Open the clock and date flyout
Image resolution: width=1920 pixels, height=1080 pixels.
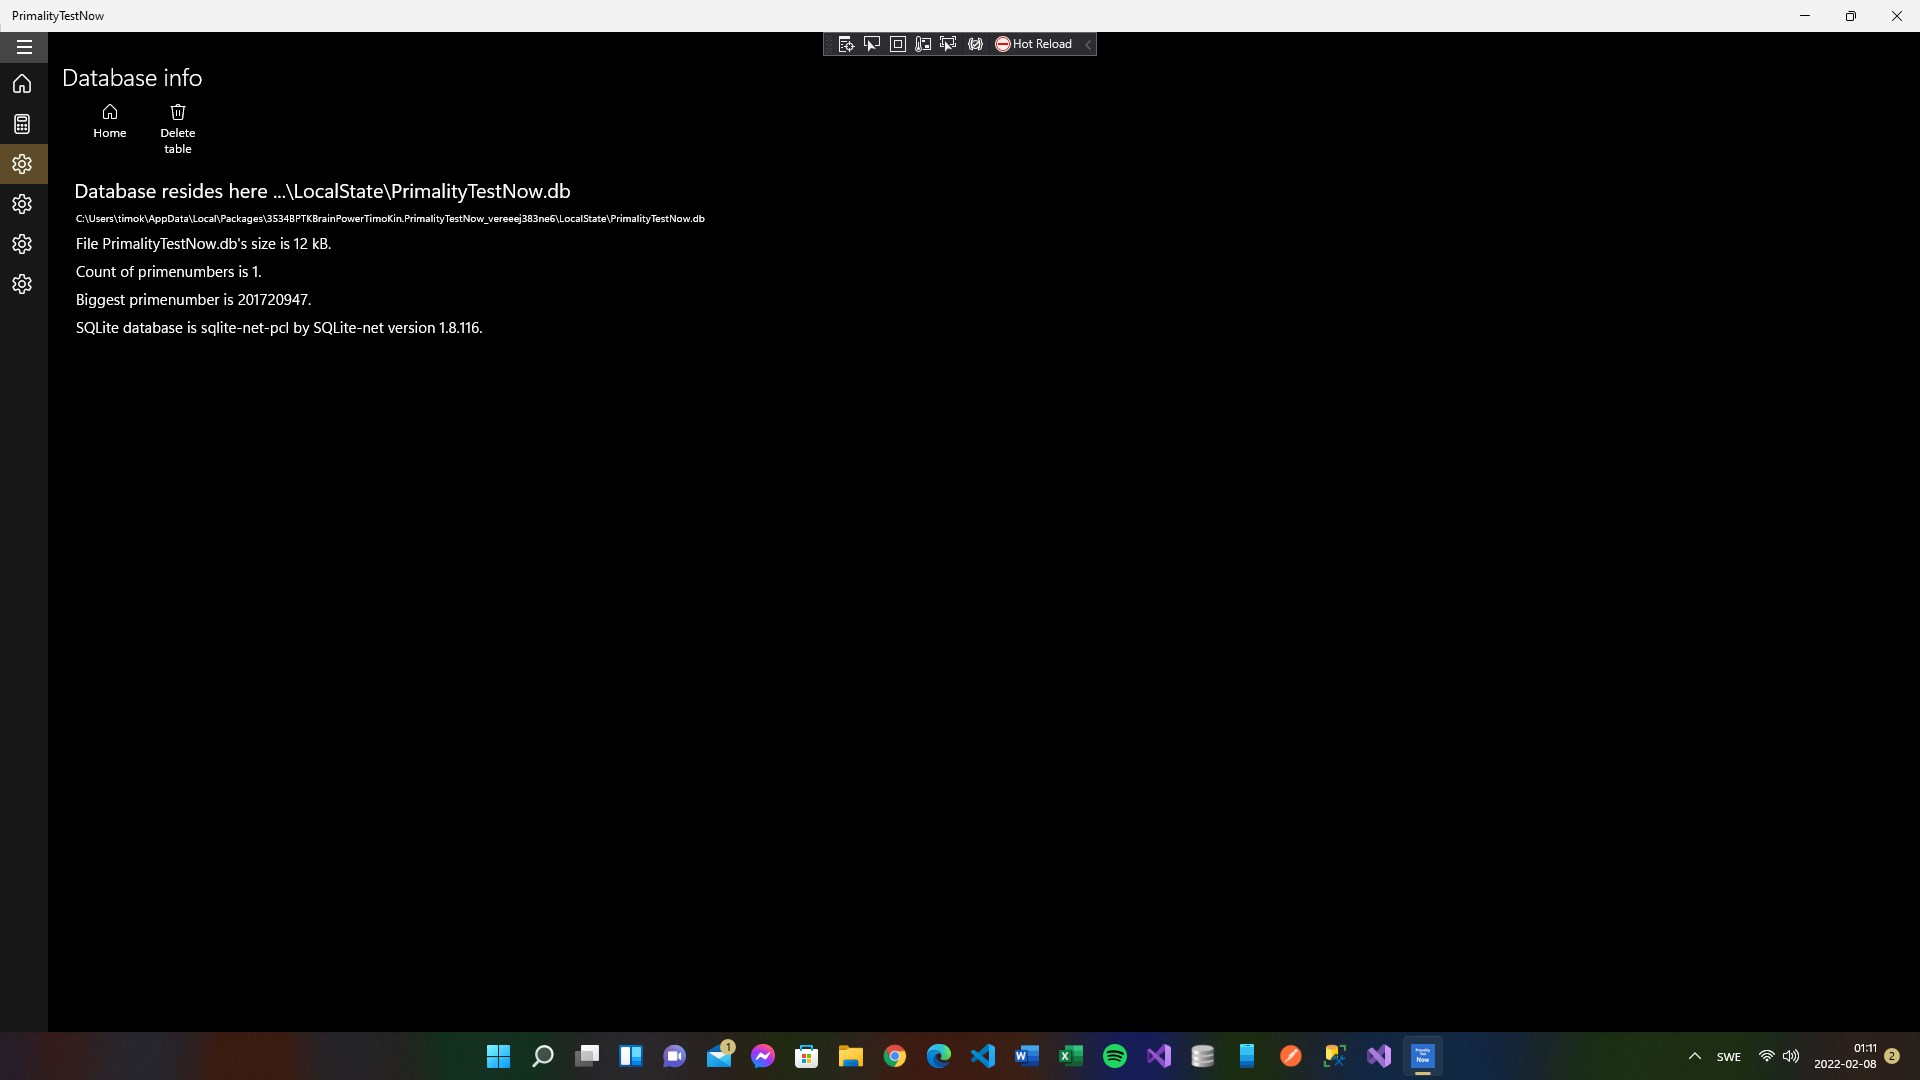pyautogui.click(x=1845, y=1056)
